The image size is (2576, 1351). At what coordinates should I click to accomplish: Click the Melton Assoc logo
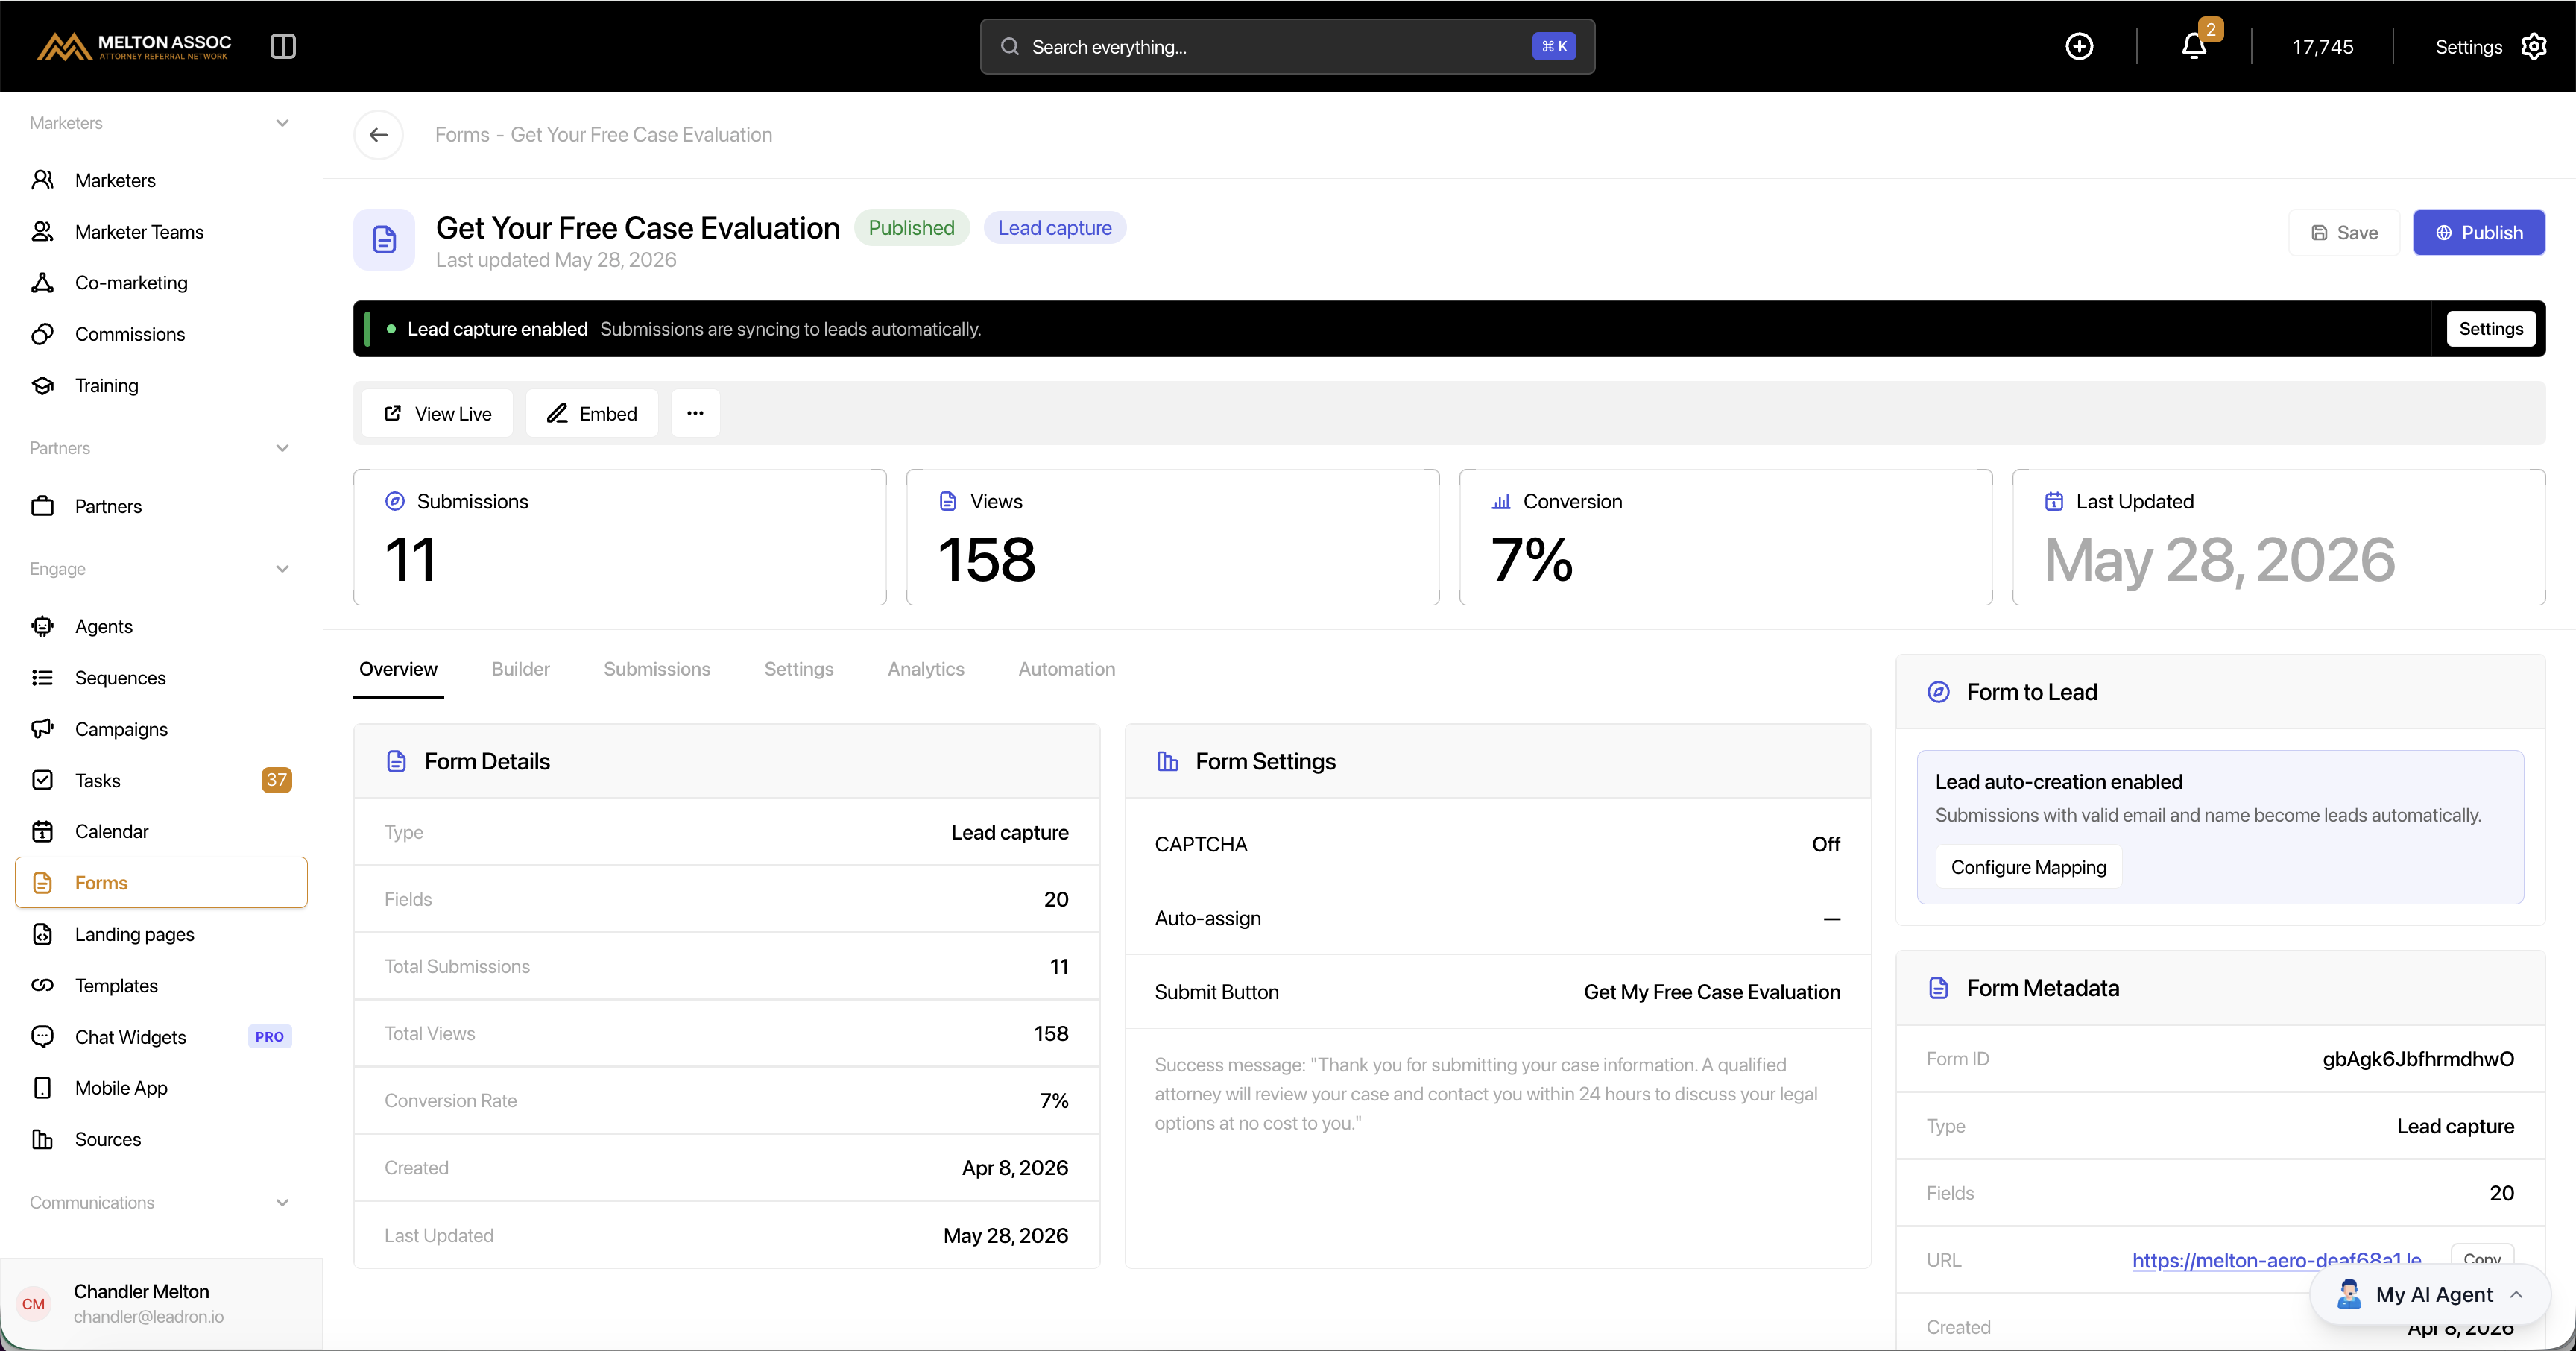134,46
